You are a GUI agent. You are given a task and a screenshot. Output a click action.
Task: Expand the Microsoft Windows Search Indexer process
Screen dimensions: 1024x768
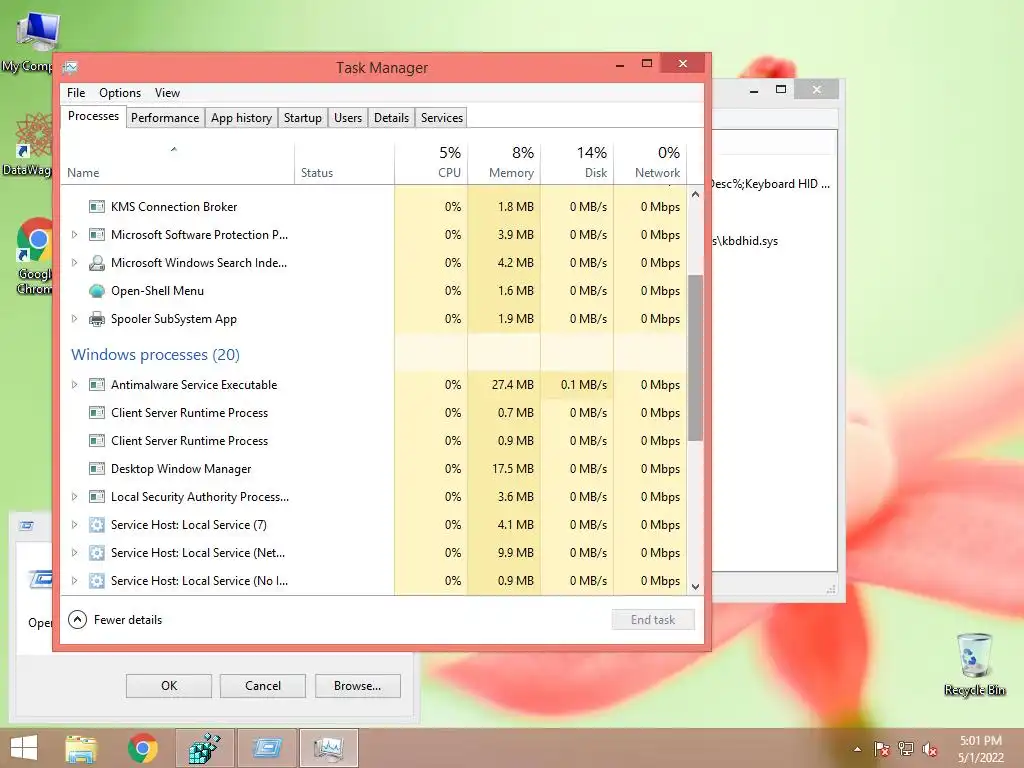click(74, 263)
